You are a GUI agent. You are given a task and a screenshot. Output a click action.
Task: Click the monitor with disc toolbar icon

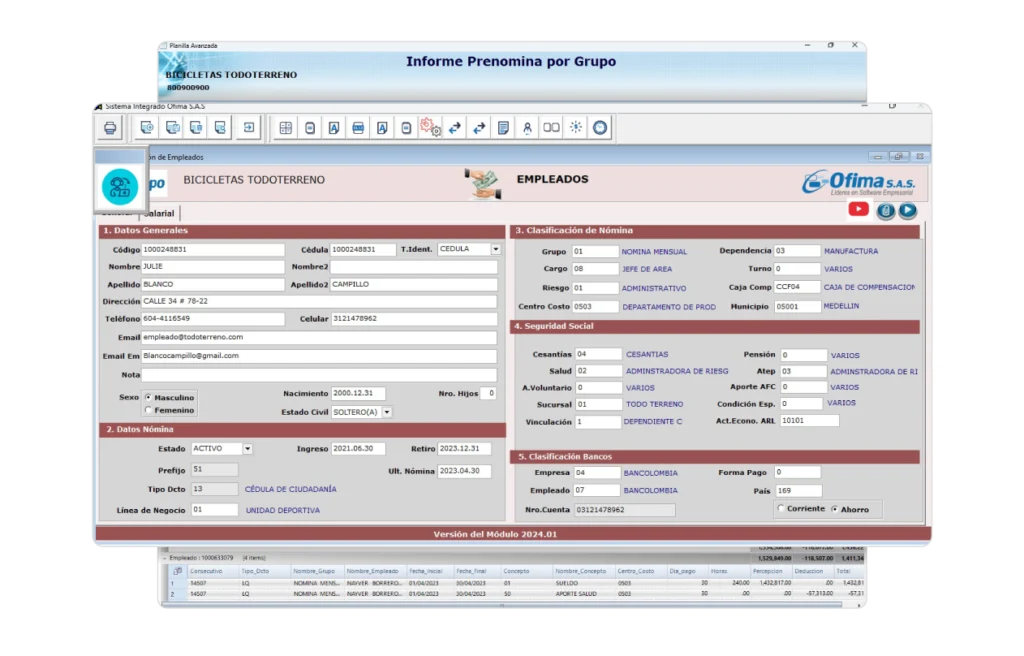[x=148, y=127]
